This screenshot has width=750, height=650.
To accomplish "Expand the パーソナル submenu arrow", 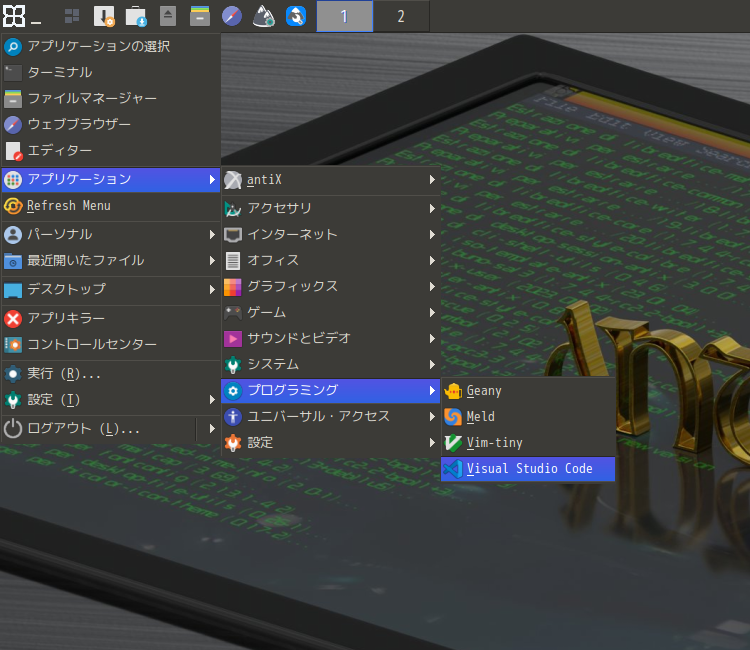I will tap(212, 234).
